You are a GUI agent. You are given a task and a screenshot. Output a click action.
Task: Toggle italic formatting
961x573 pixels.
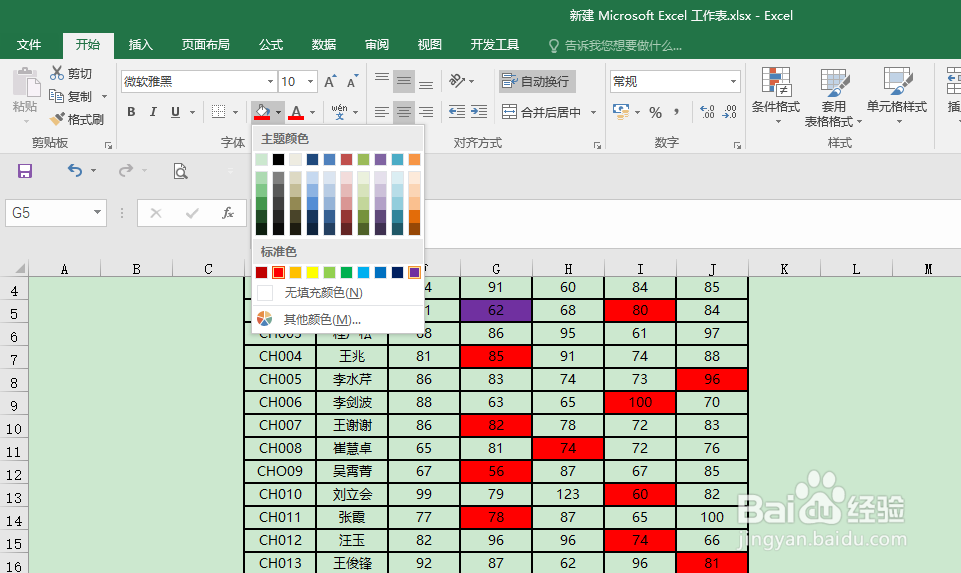click(x=153, y=112)
